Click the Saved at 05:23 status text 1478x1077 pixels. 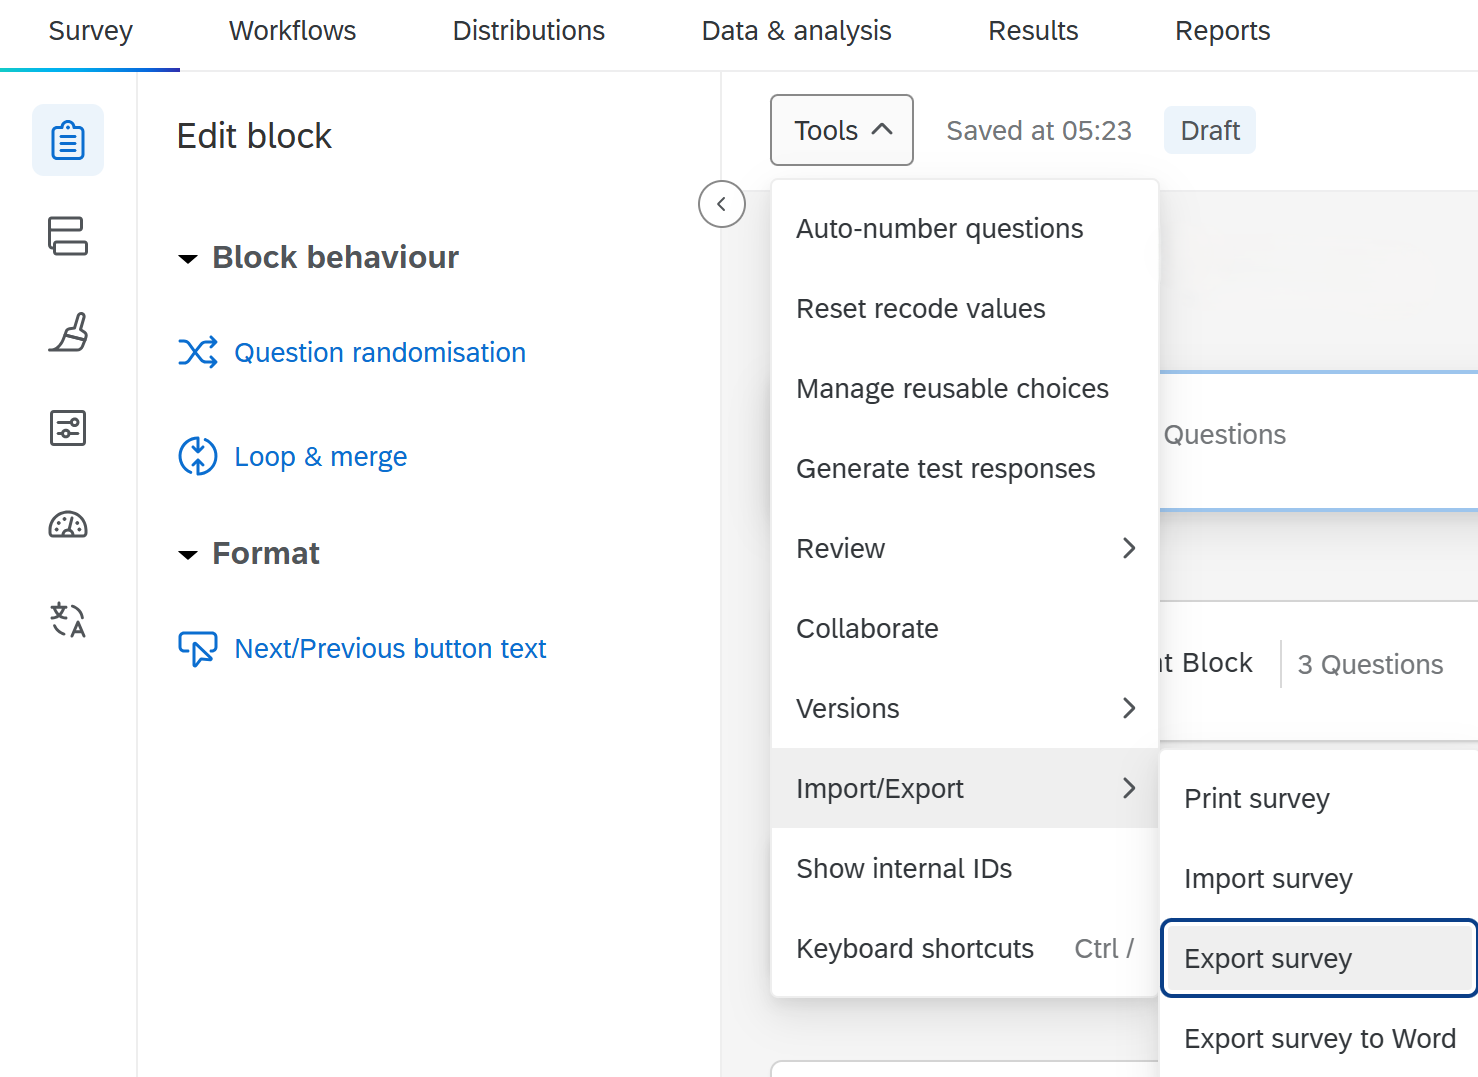coord(1039,130)
